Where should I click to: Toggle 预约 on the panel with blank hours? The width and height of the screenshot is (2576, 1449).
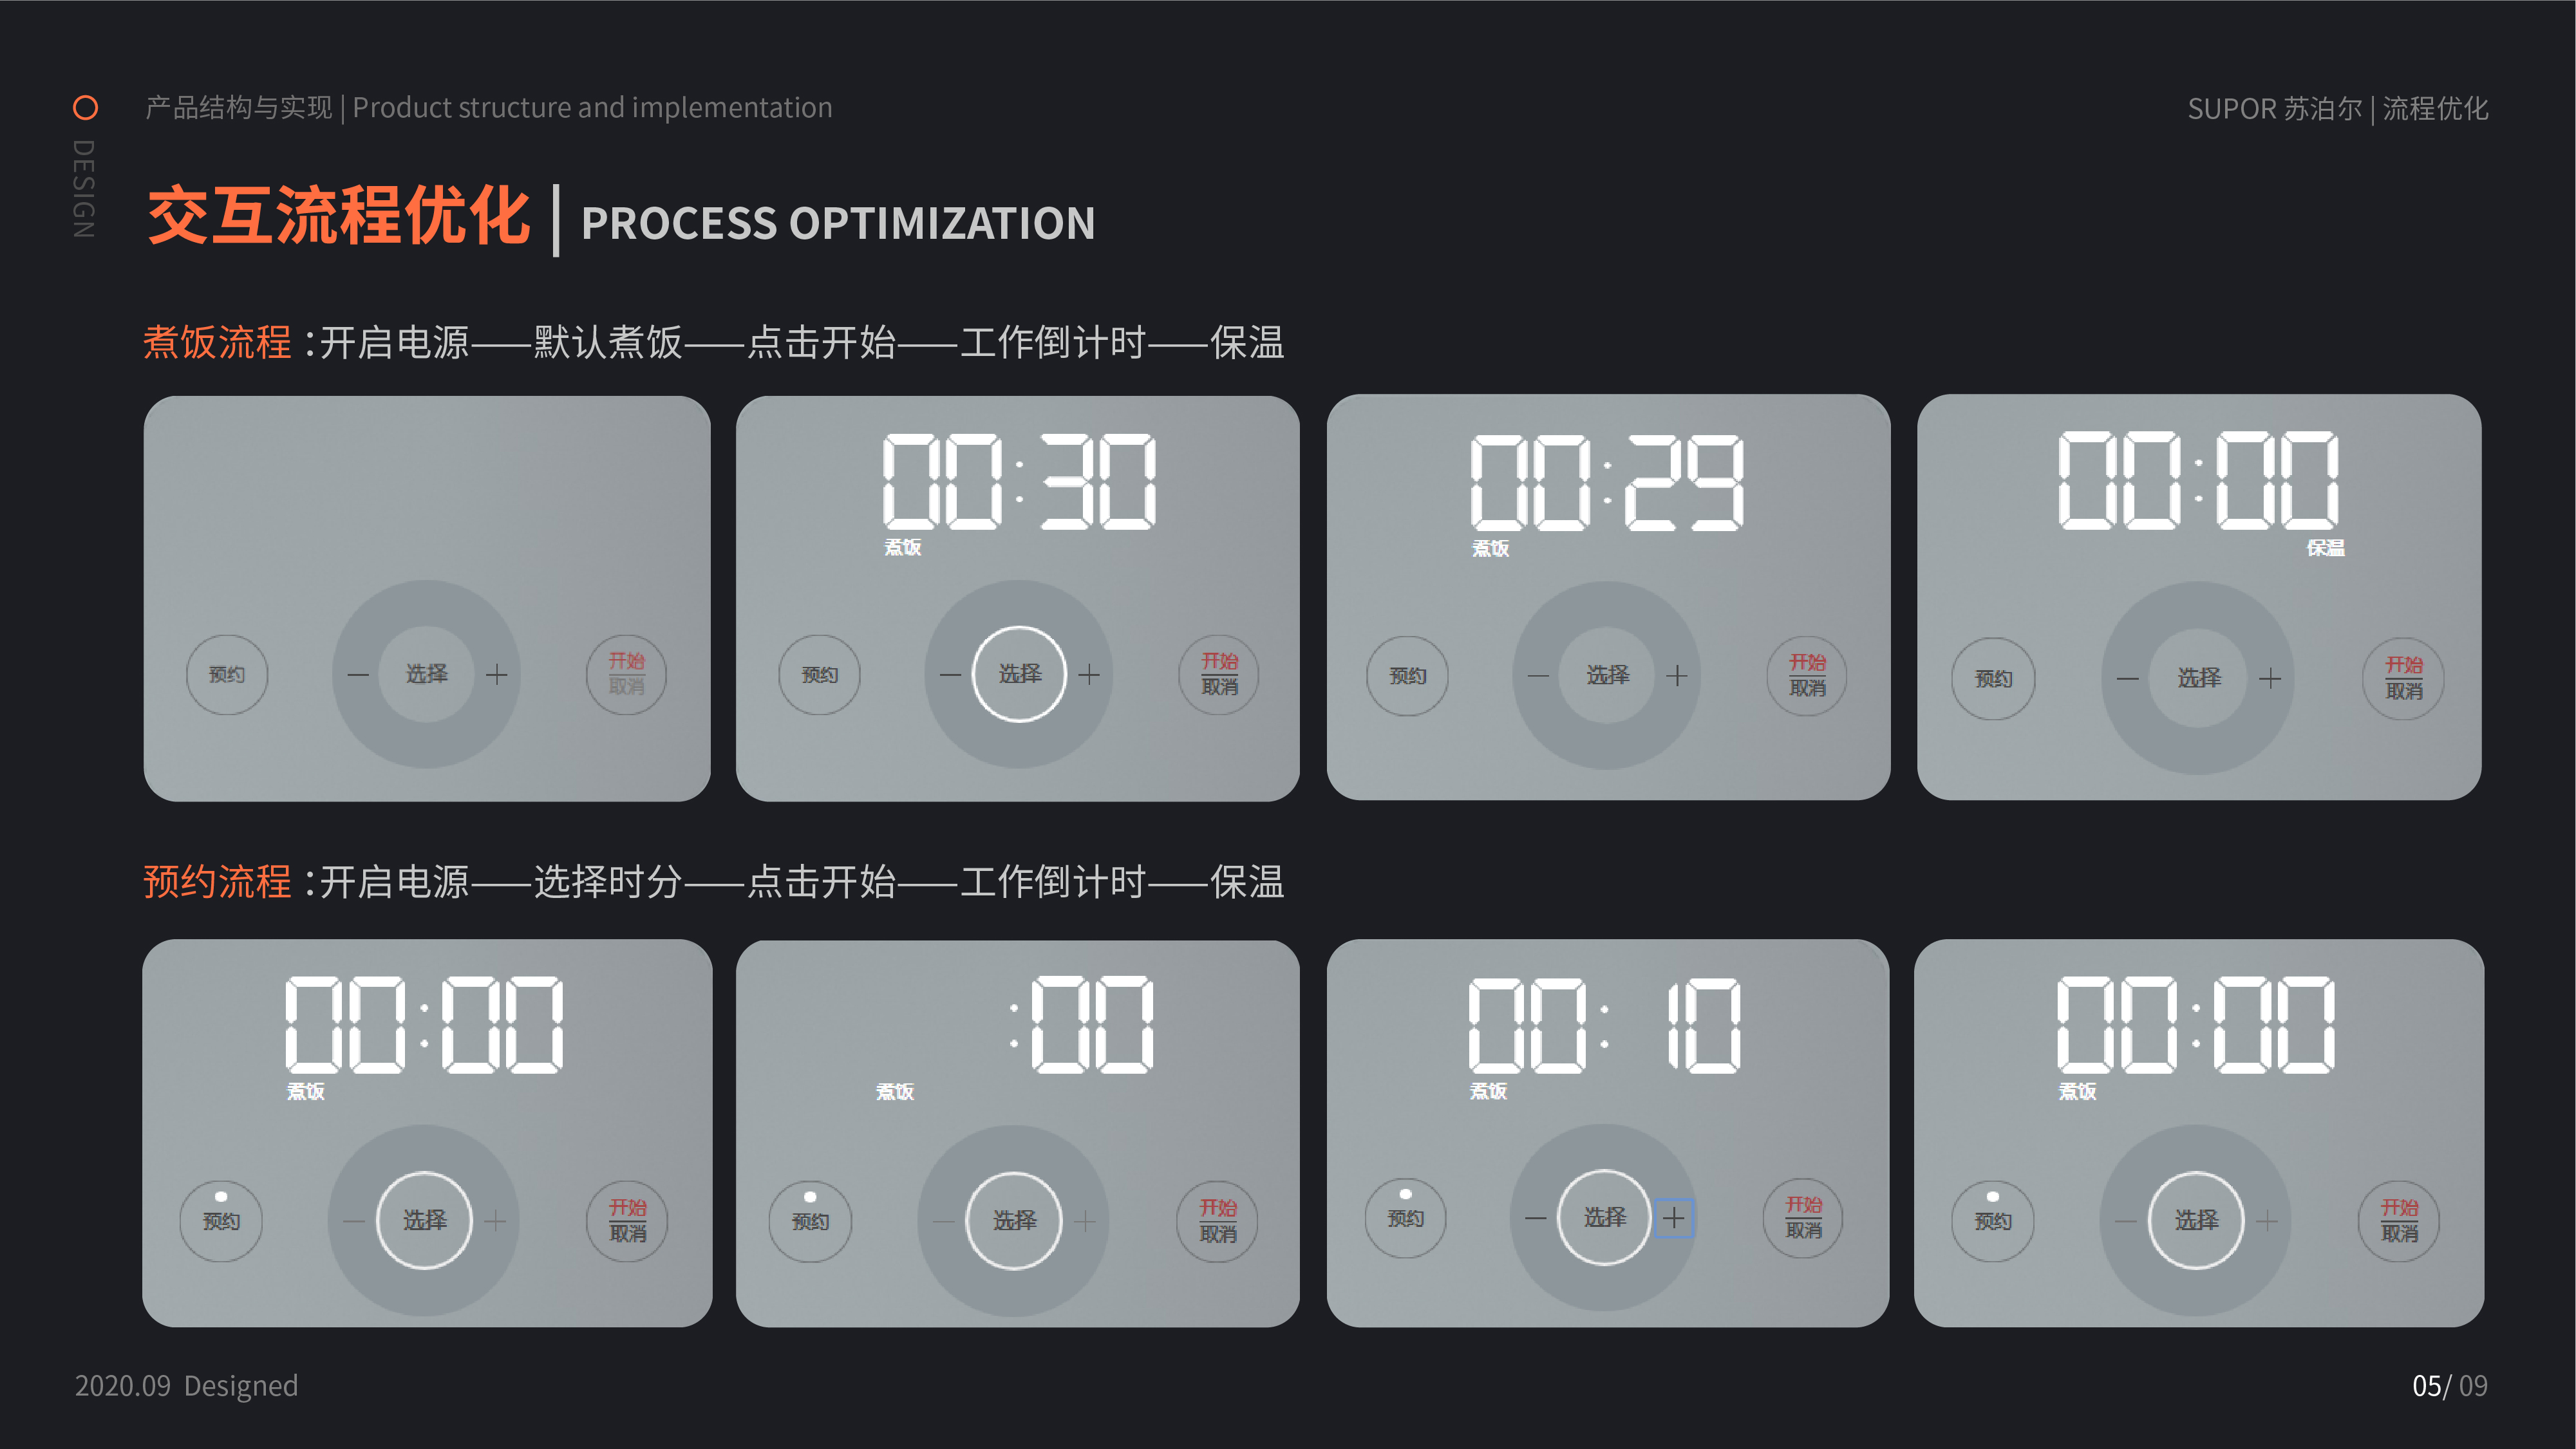coord(810,1220)
